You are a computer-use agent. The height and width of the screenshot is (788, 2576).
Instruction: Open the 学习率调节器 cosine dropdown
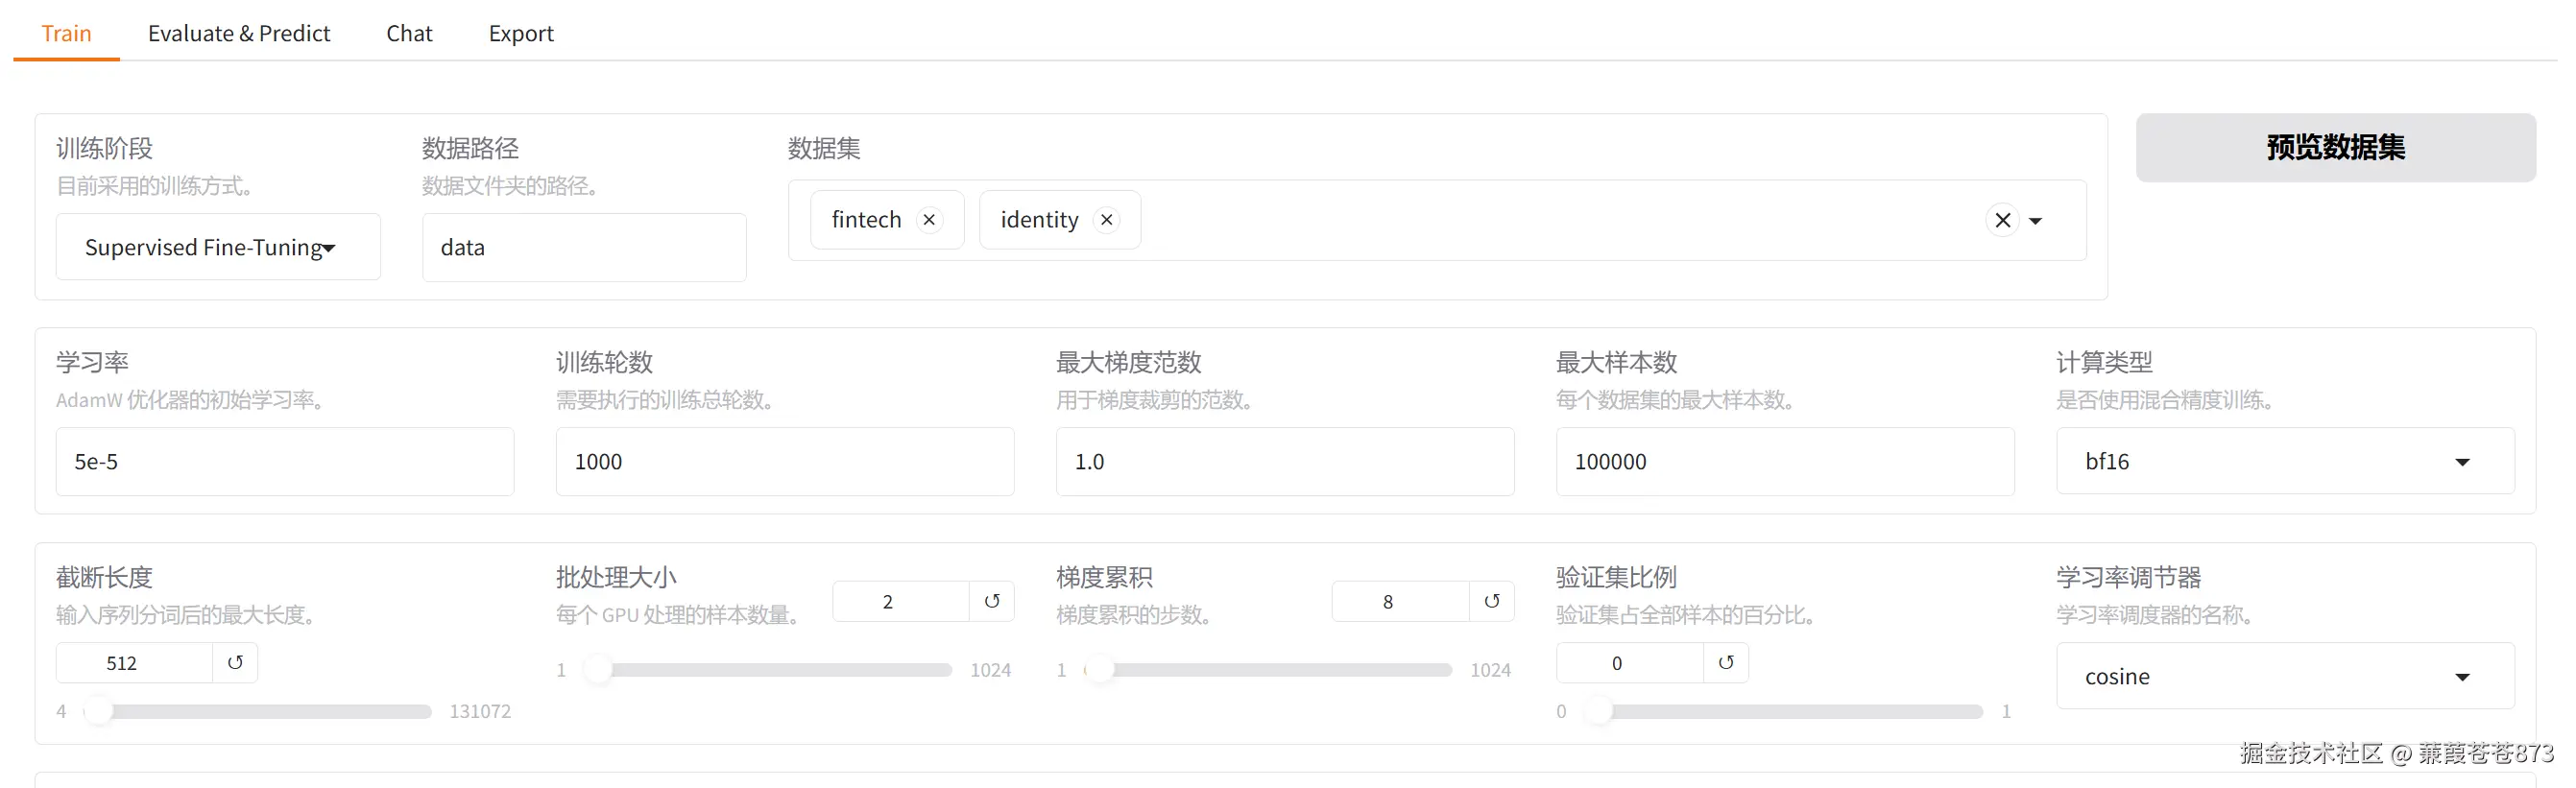coord(2285,676)
